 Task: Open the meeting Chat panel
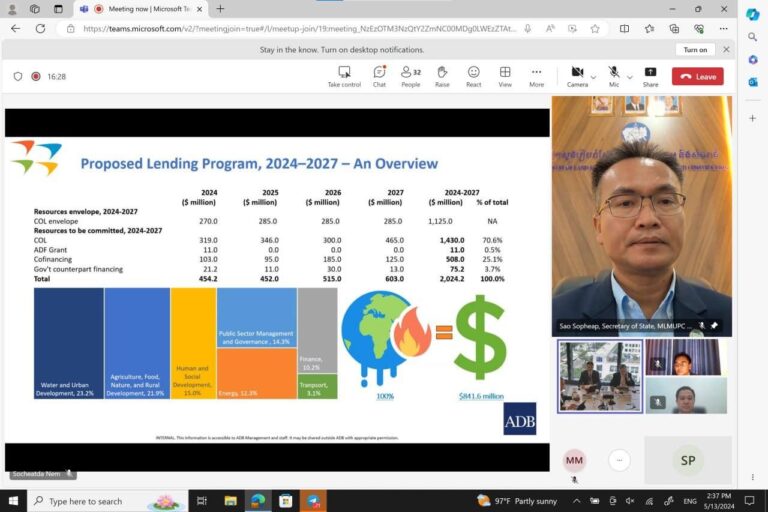[x=379, y=77]
